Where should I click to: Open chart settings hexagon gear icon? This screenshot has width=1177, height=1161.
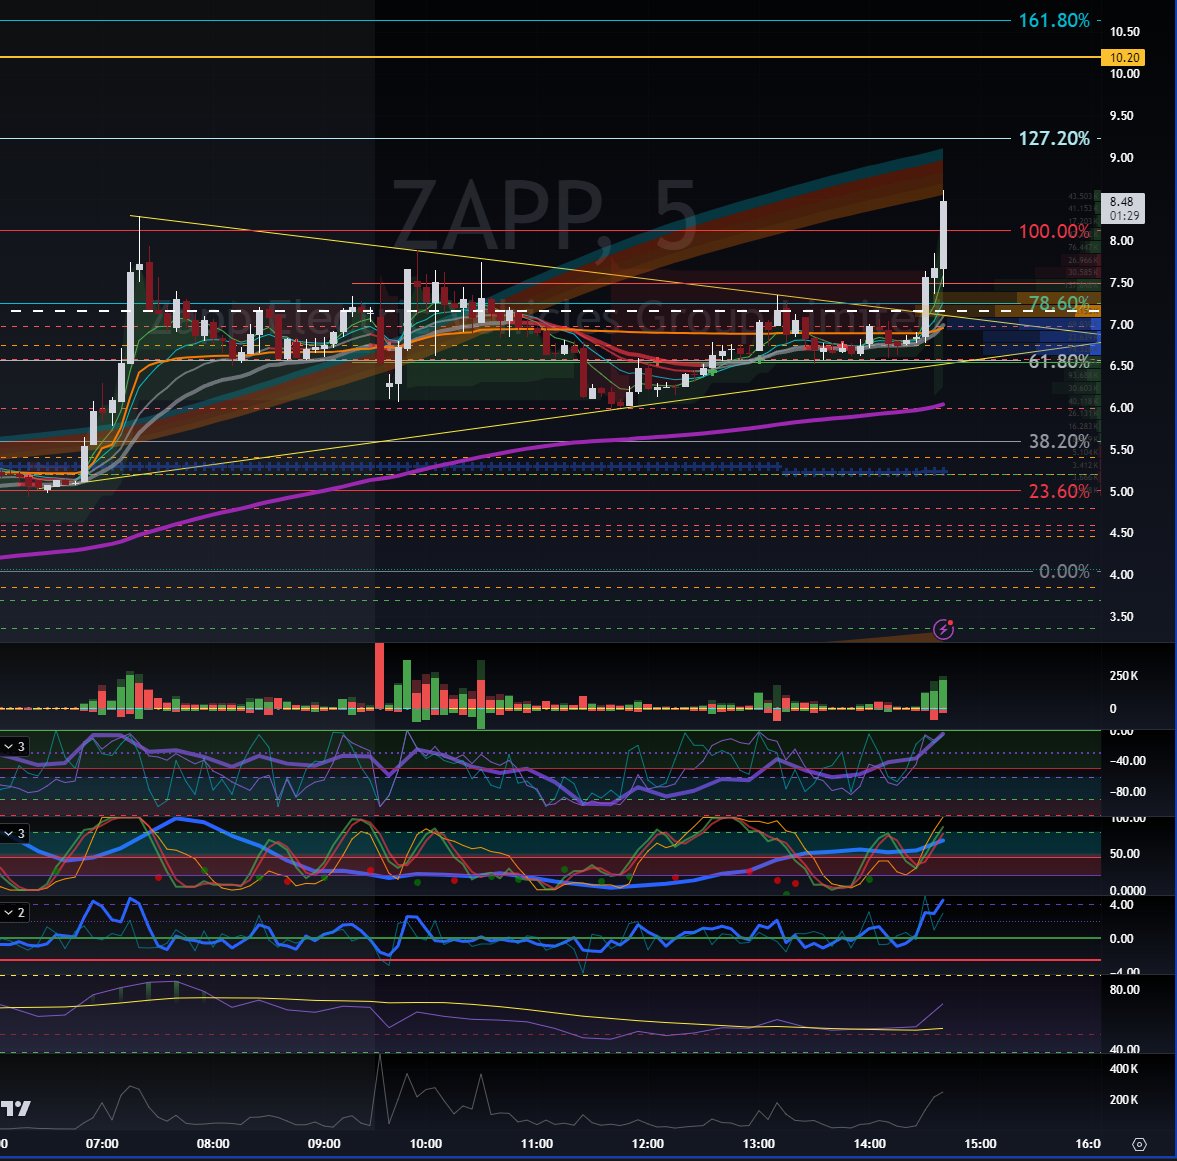1139,1144
